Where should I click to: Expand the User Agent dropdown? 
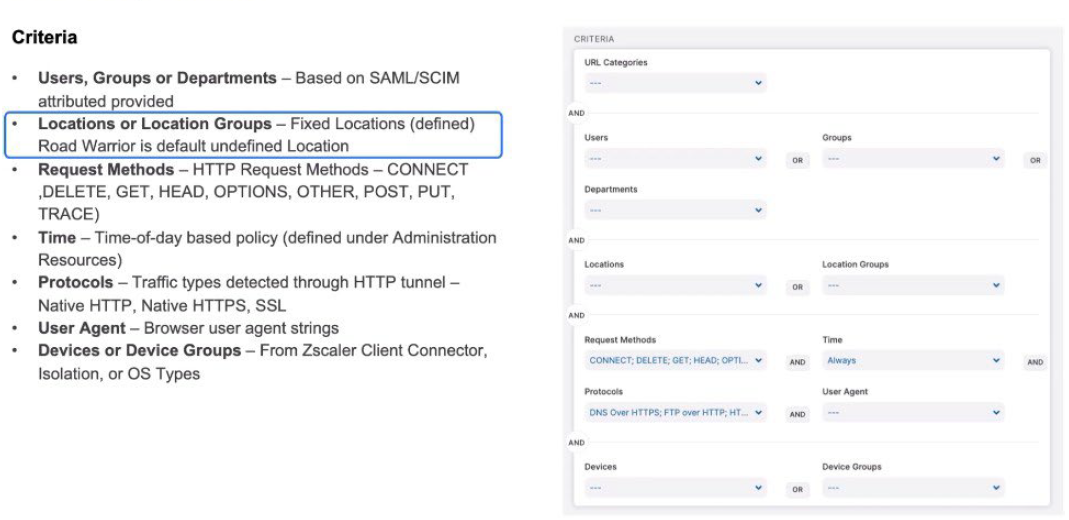tap(912, 412)
